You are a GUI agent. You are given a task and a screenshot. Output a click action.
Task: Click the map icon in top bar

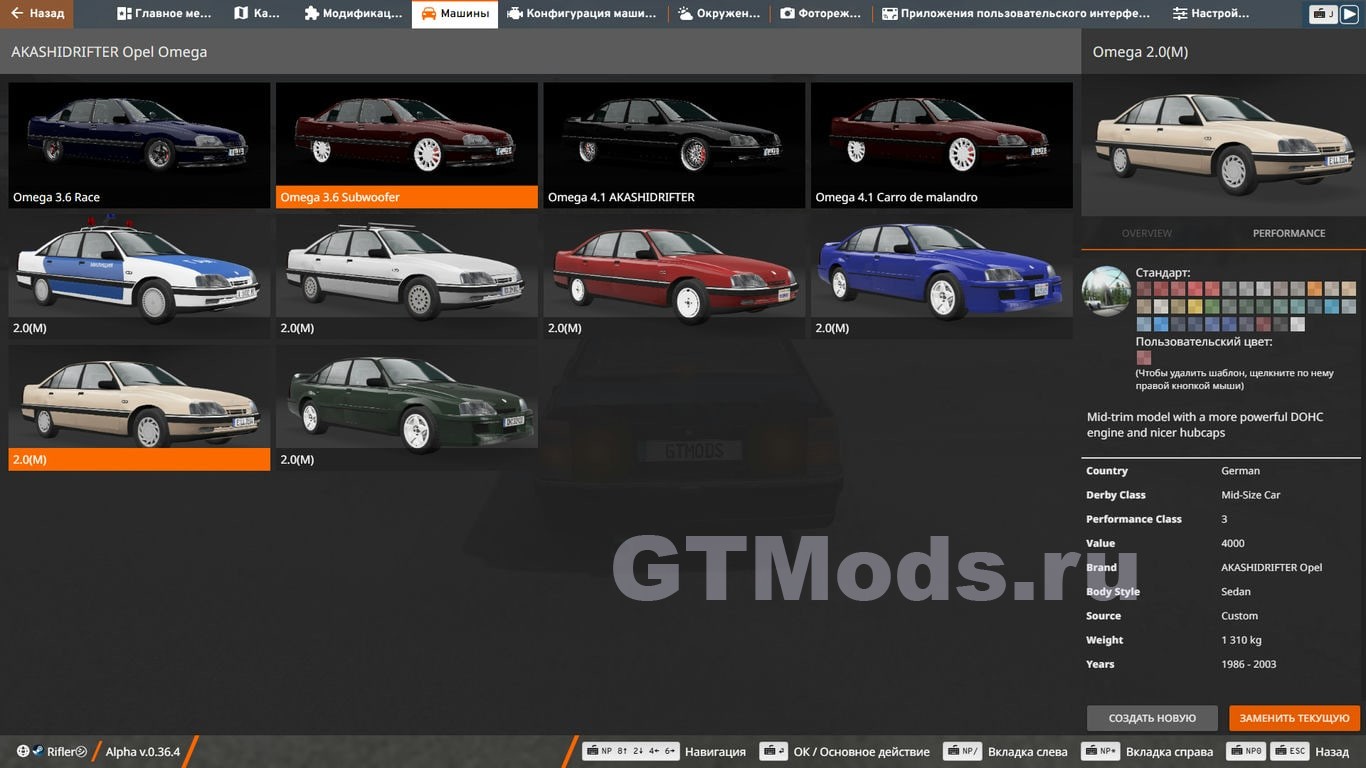241,14
